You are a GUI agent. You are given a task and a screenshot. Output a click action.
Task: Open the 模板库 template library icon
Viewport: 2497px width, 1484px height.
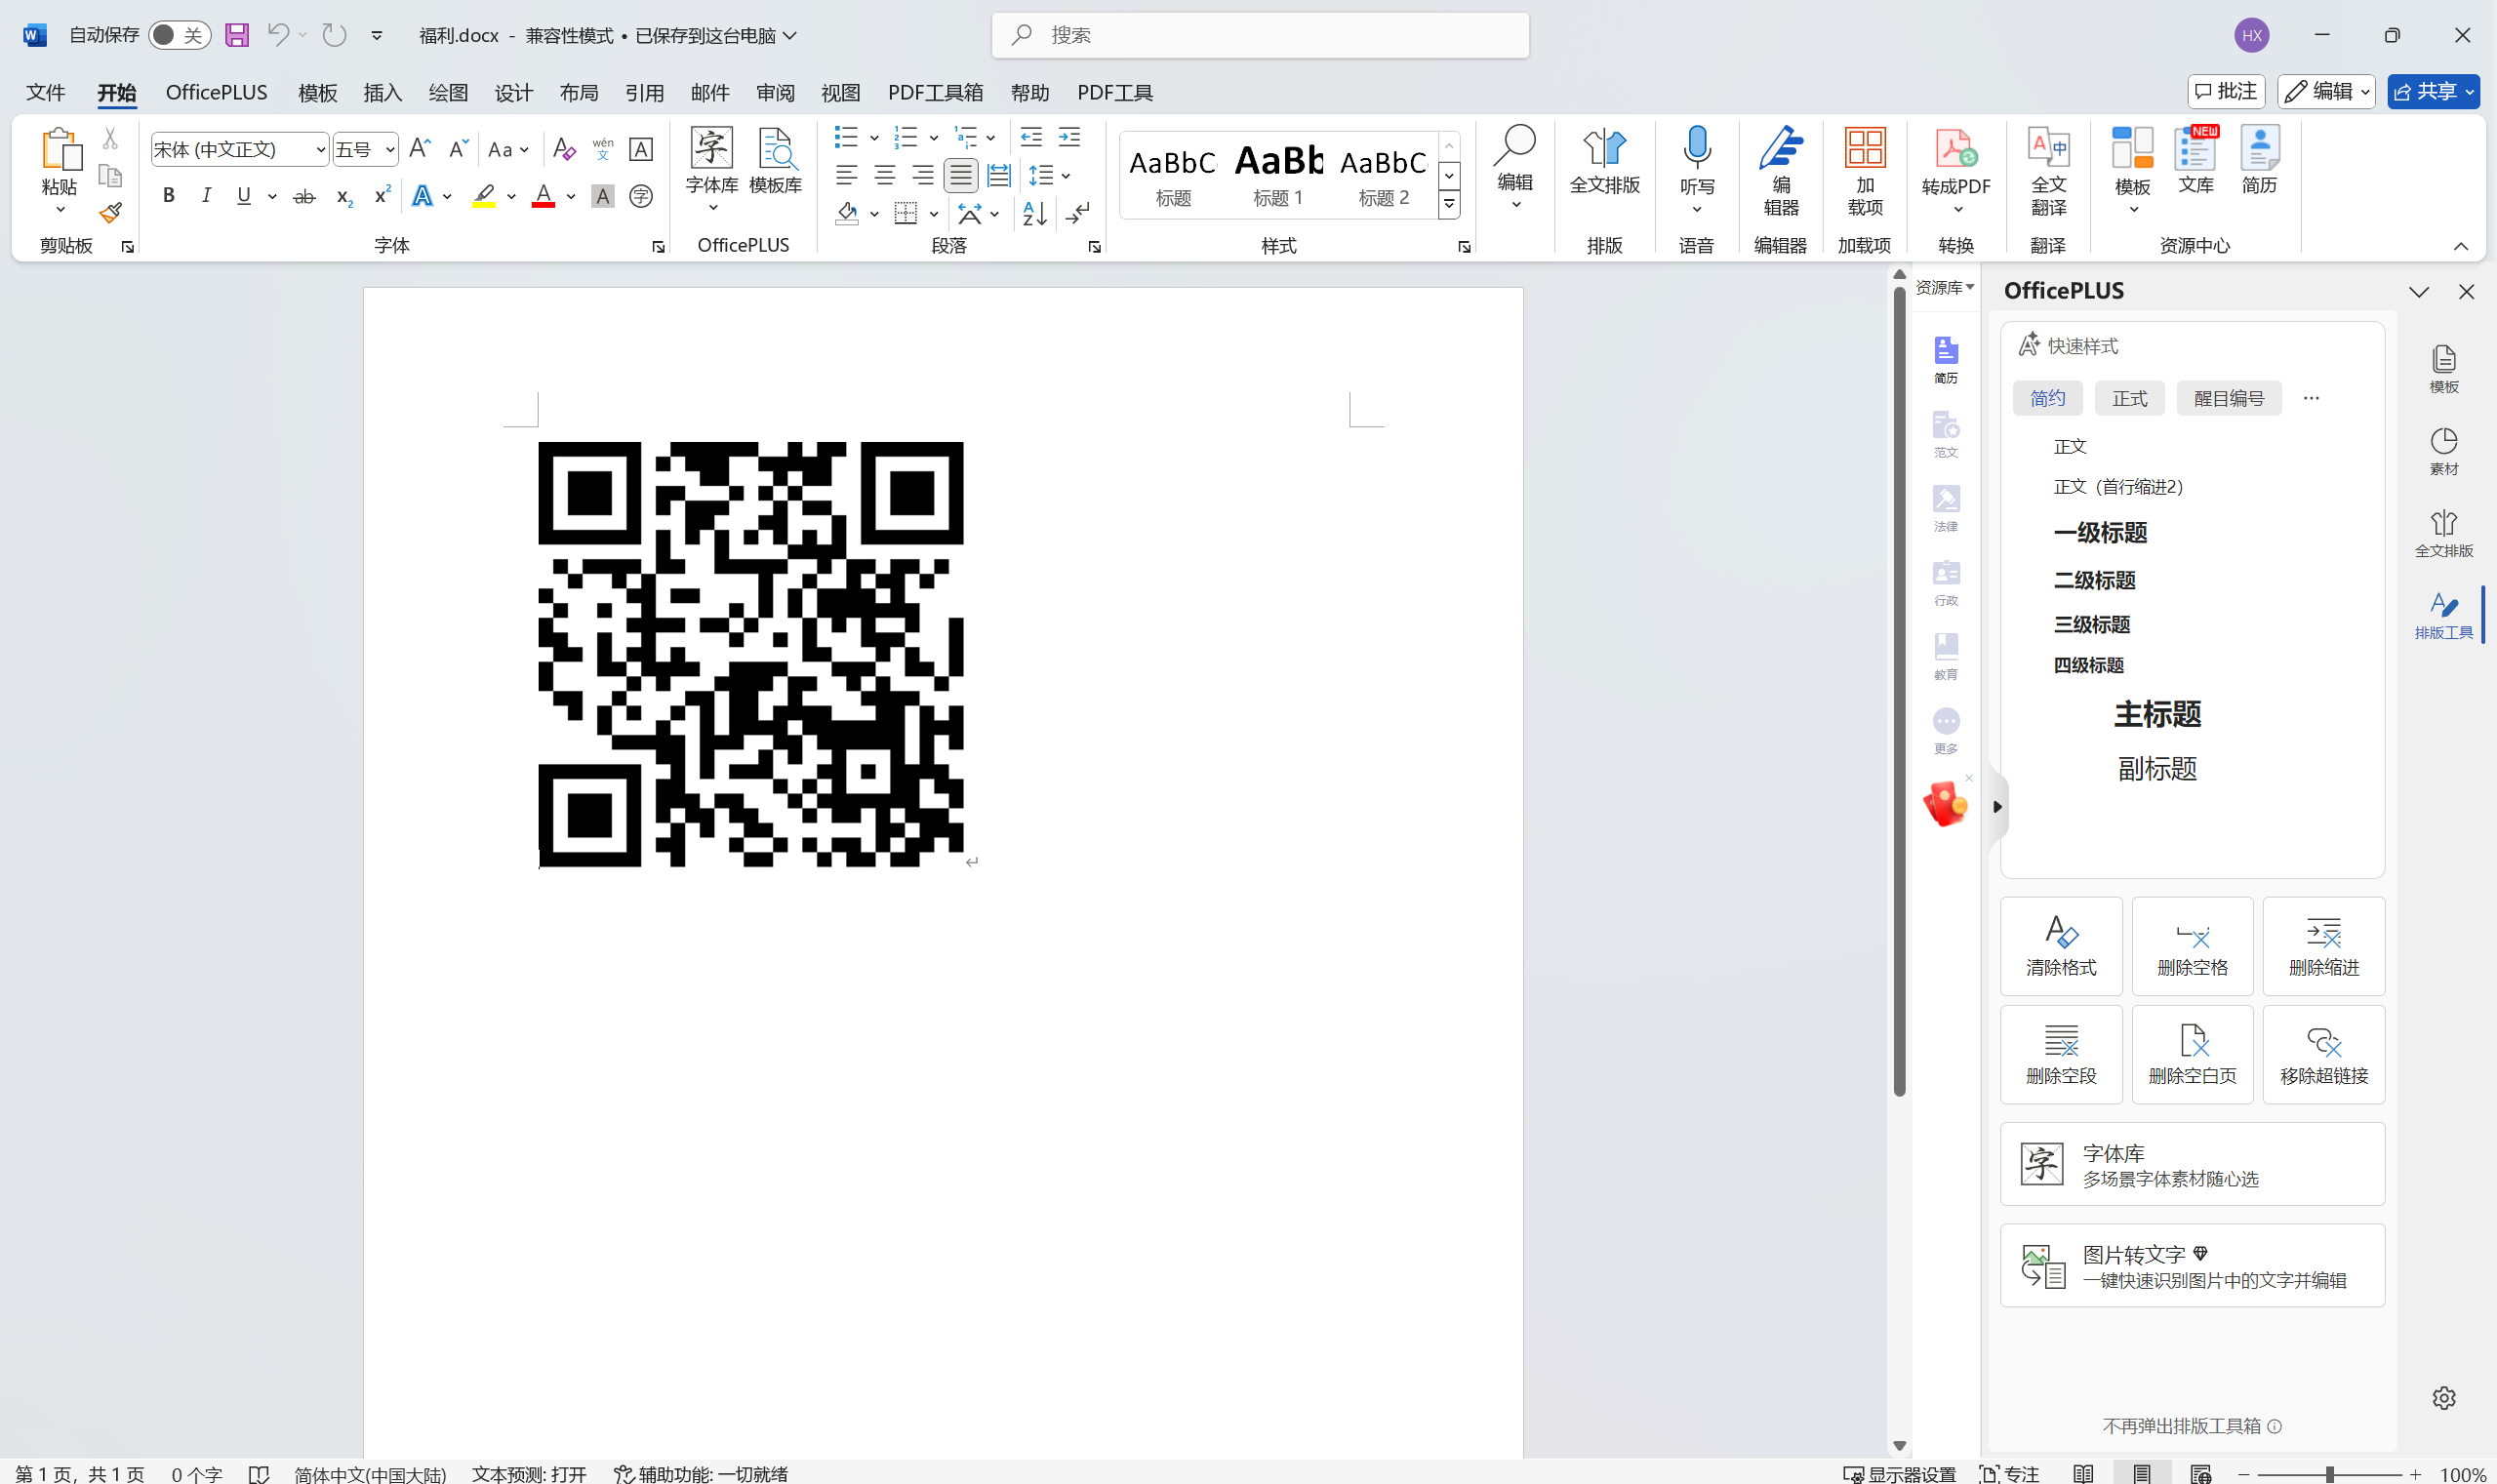click(x=776, y=160)
